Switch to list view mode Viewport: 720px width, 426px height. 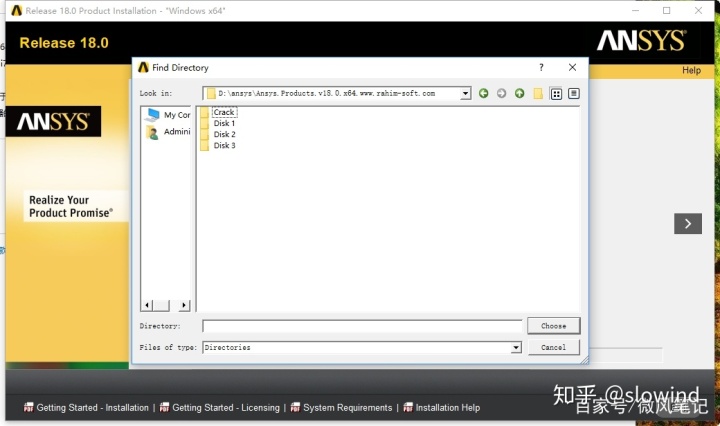(x=556, y=94)
